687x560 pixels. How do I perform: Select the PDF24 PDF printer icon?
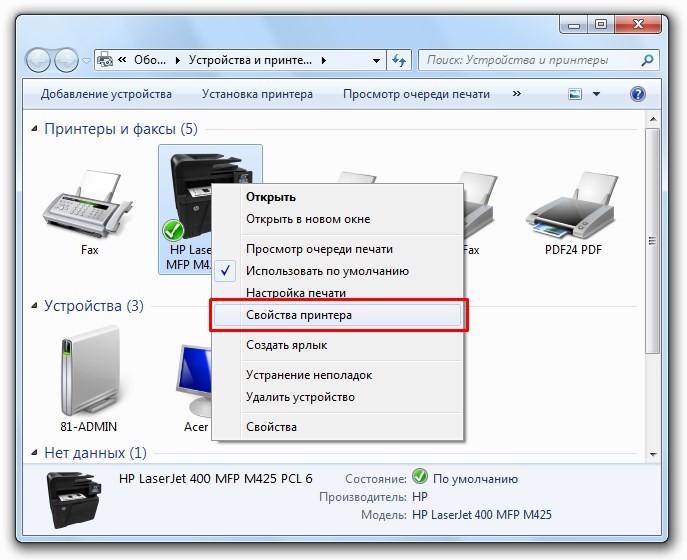click(x=573, y=206)
